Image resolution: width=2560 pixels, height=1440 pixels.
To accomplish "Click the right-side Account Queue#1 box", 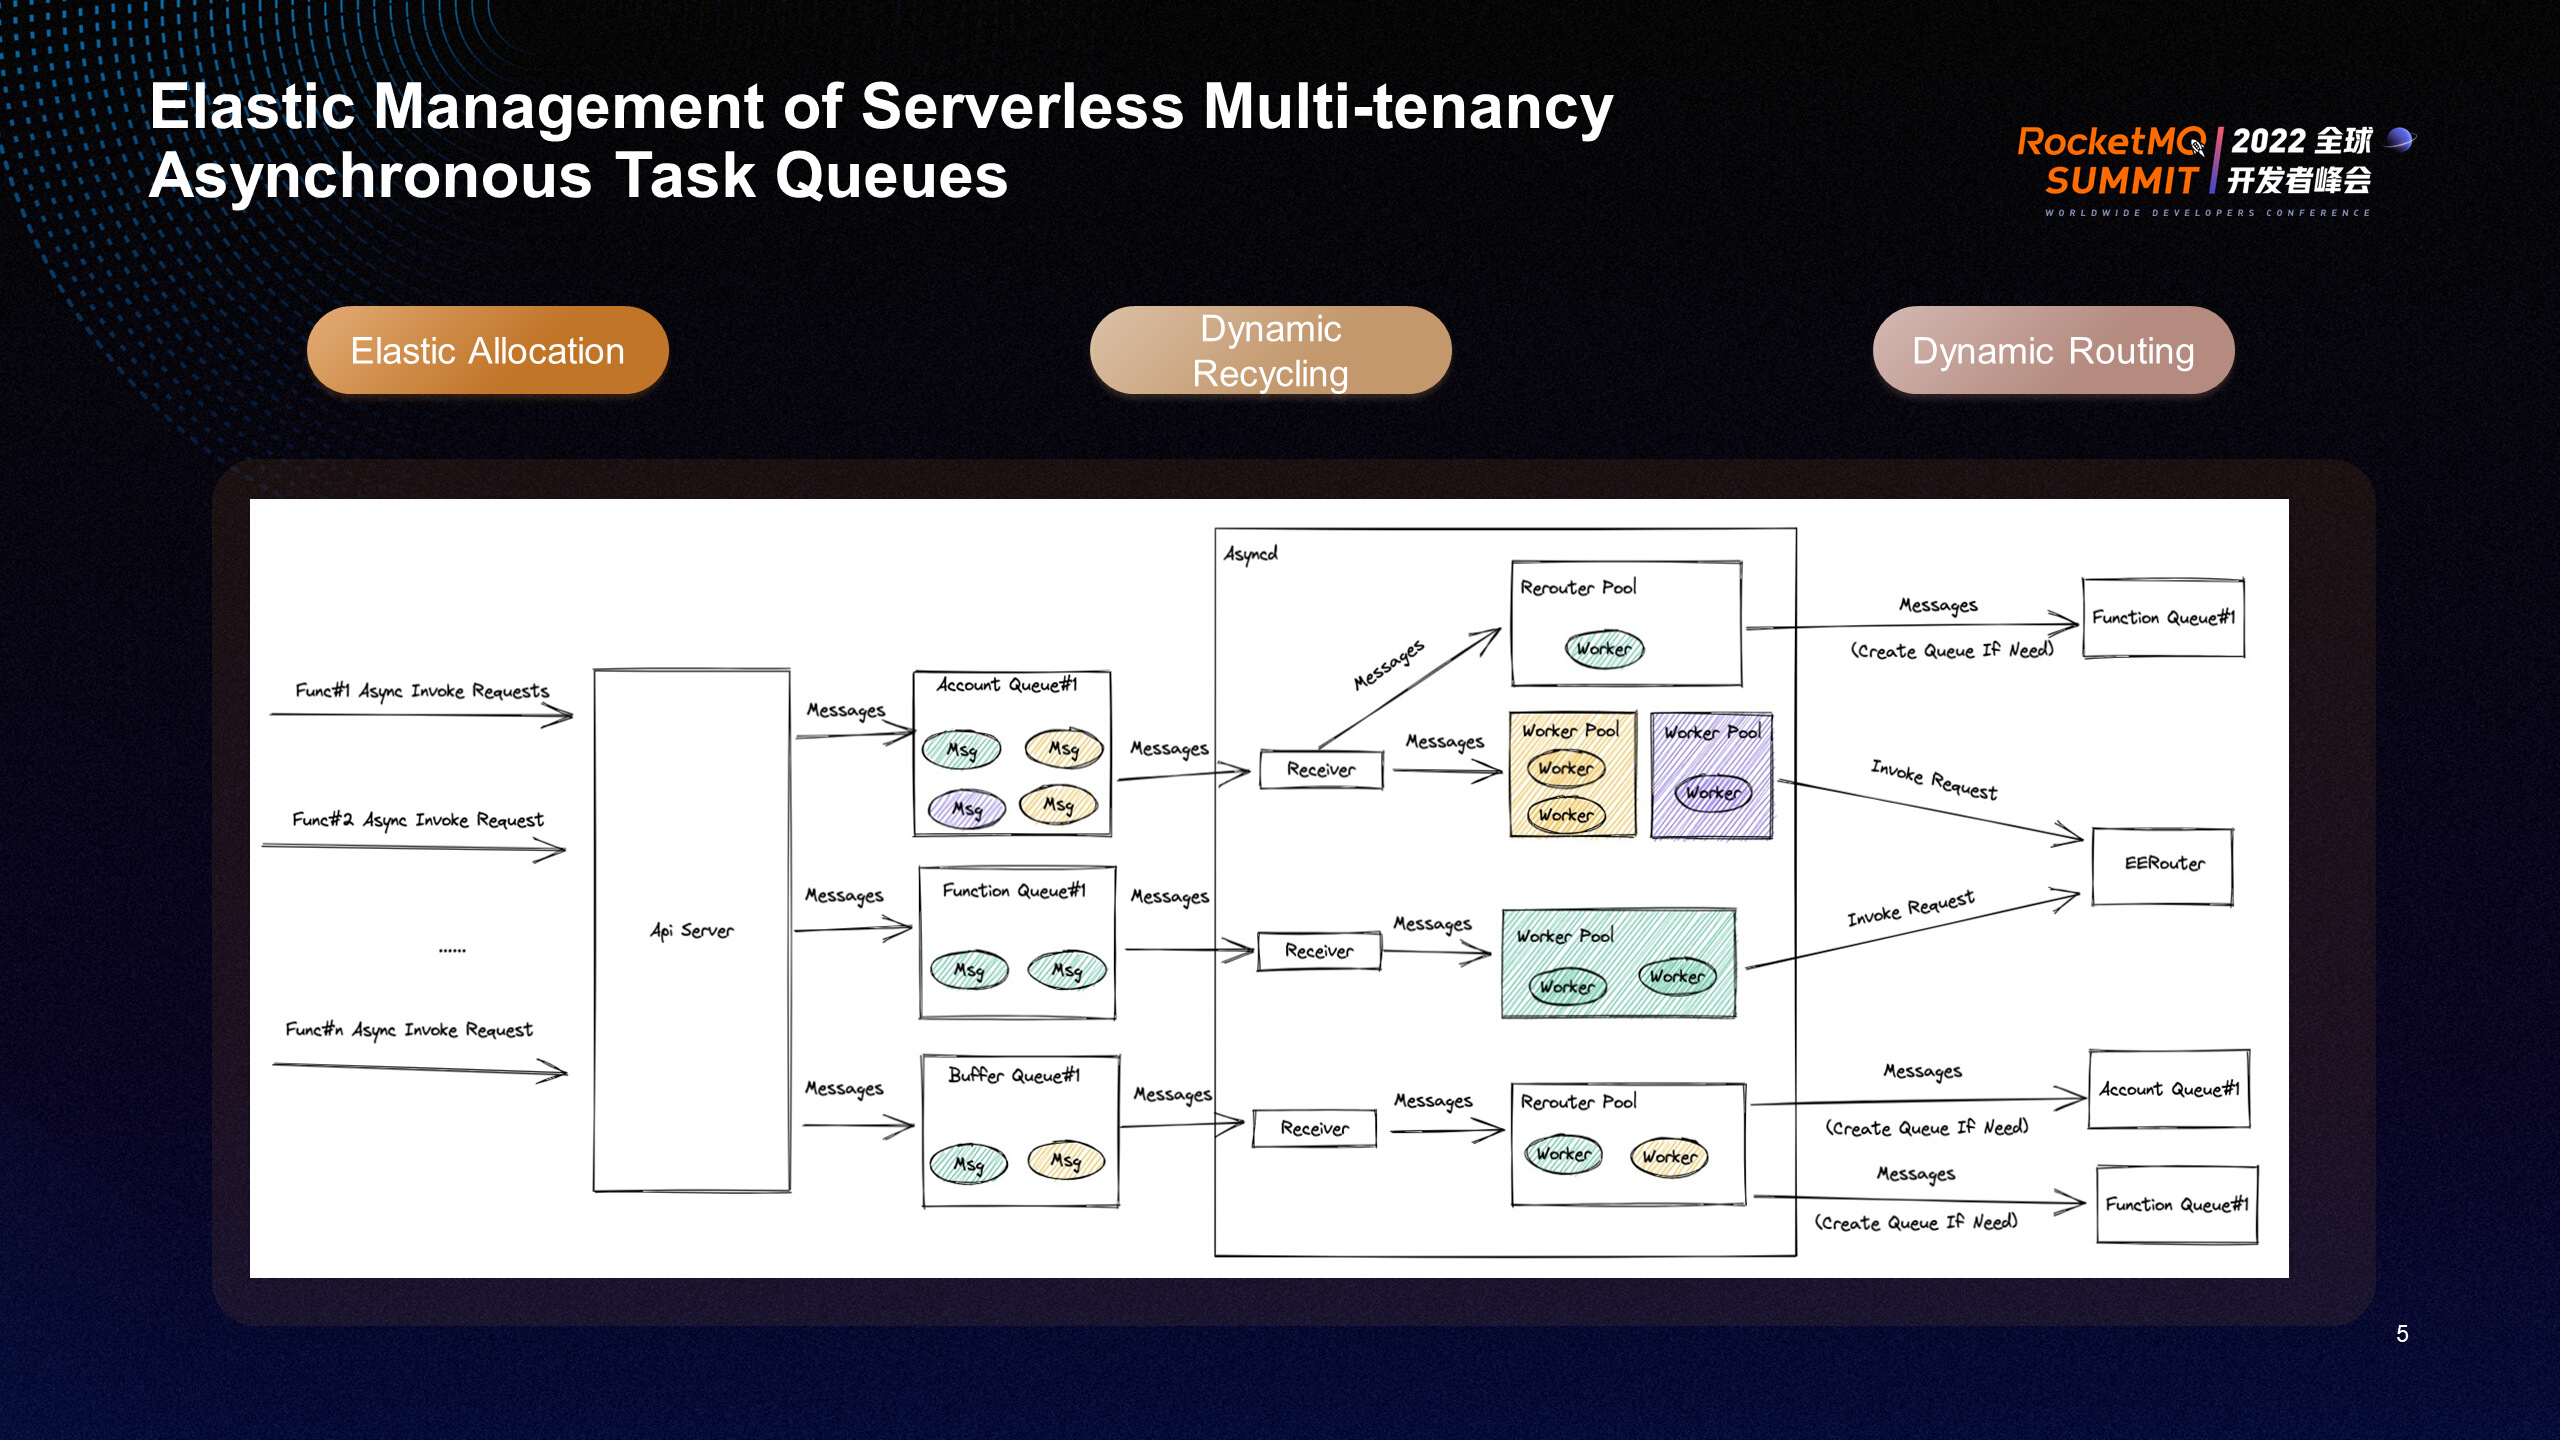I will point(2169,1089).
